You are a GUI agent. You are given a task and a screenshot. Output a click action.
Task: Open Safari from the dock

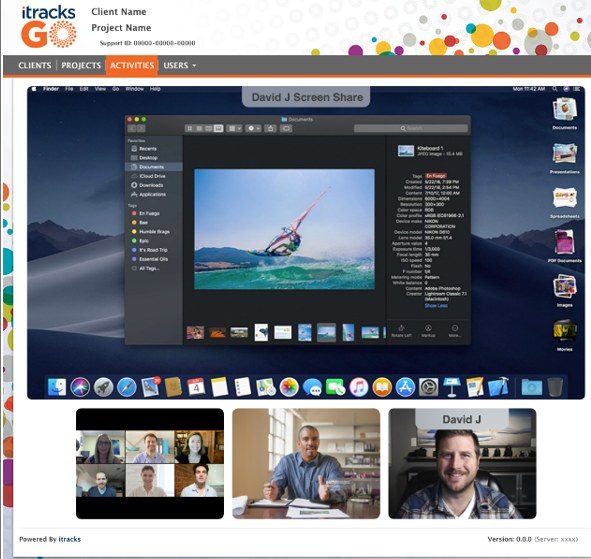[127, 387]
